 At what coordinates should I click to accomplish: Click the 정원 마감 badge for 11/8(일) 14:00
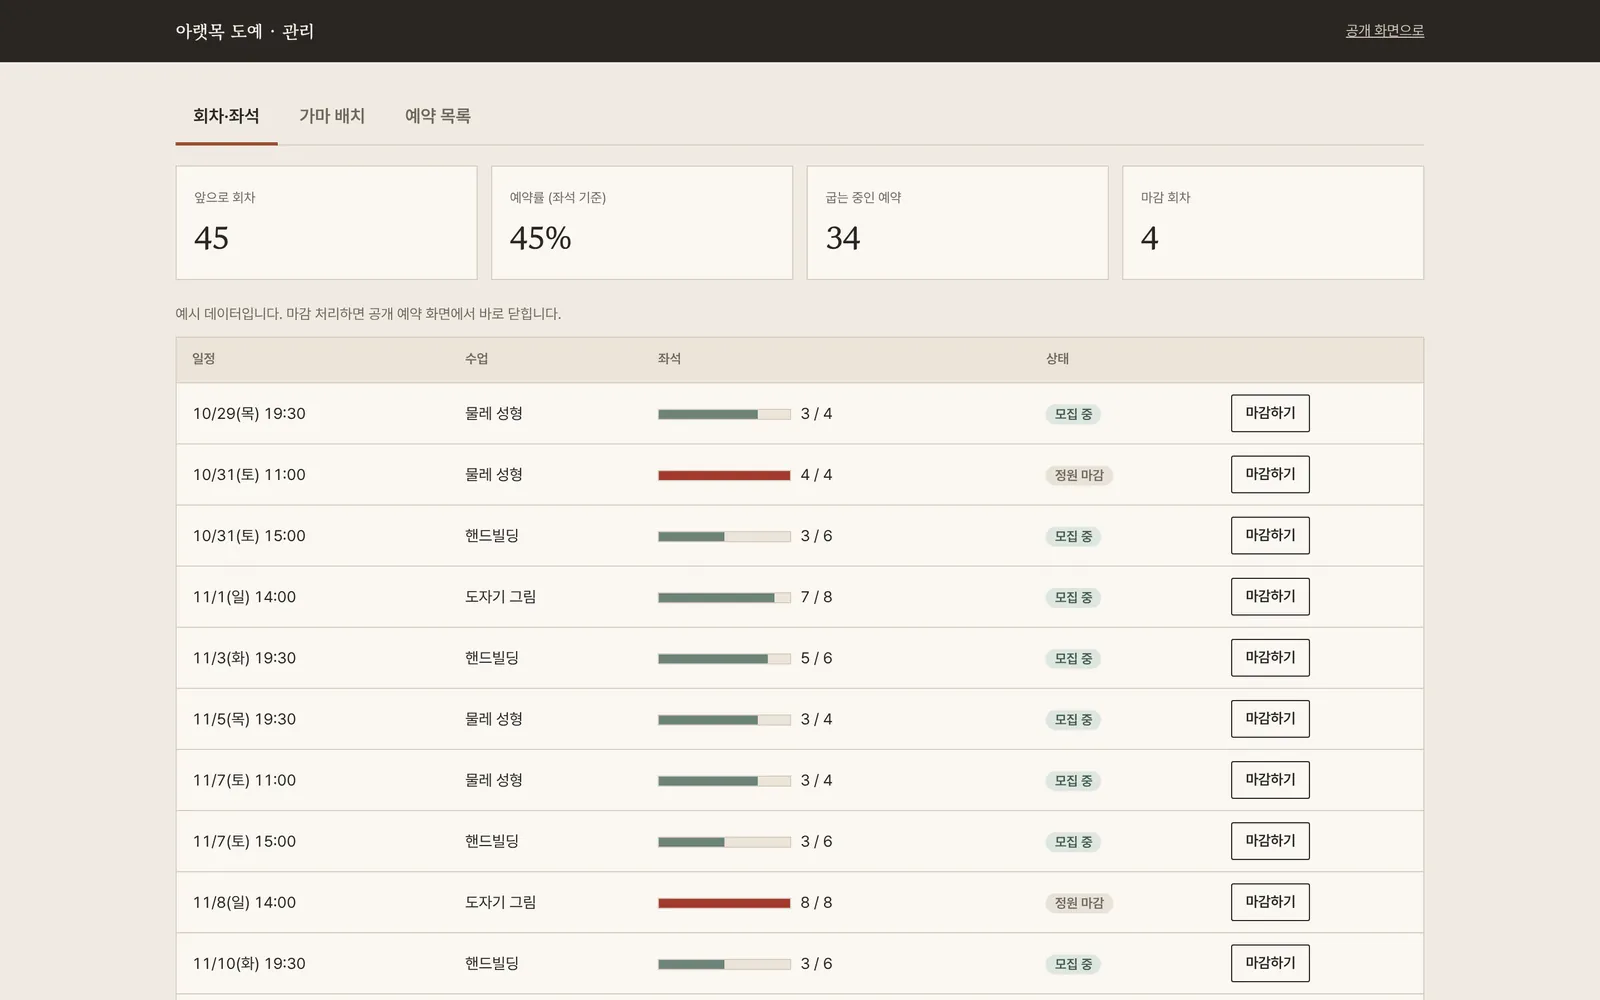1079,903
